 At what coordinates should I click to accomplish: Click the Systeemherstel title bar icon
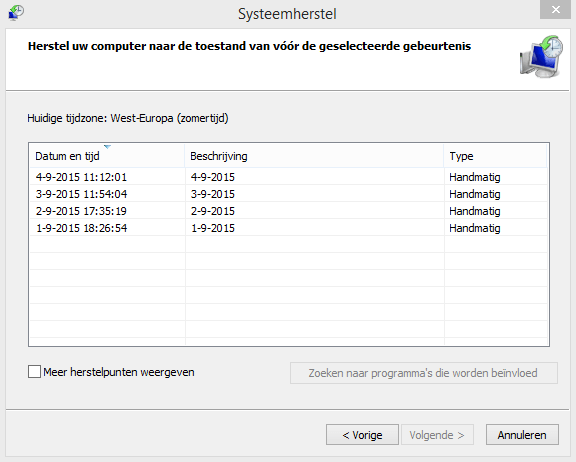click(x=16, y=12)
